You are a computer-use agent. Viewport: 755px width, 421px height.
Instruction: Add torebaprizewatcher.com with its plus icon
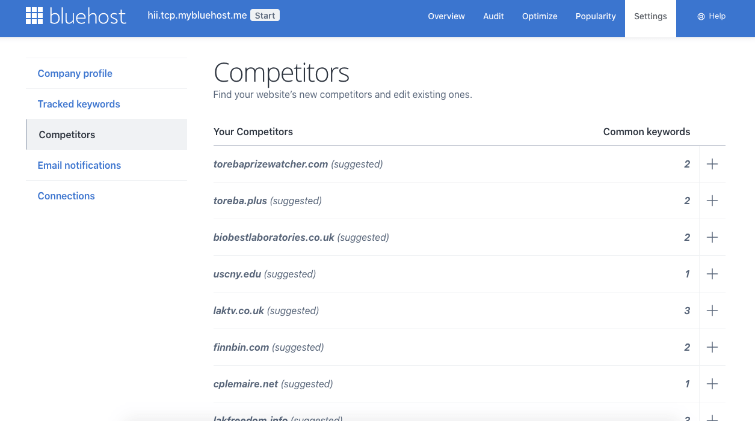712,164
